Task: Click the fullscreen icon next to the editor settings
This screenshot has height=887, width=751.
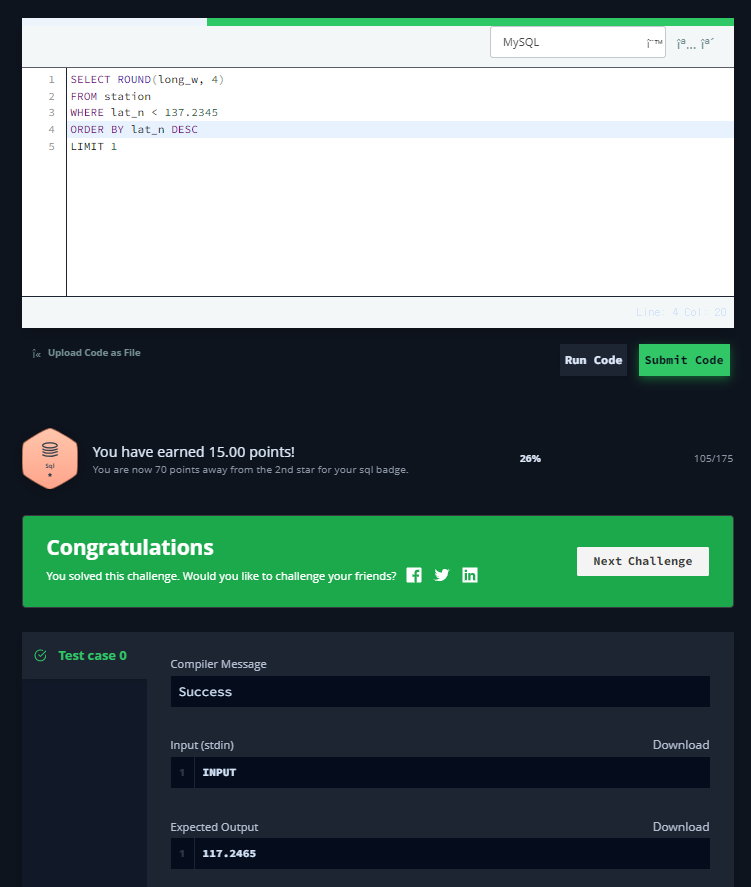Action: pos(708,42)
